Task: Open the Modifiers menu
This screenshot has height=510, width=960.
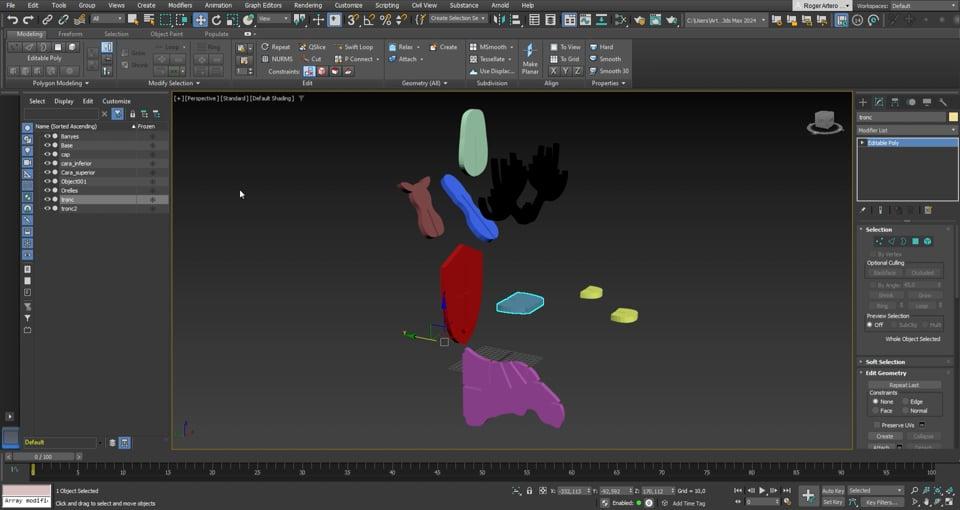Action: [180, 6]
